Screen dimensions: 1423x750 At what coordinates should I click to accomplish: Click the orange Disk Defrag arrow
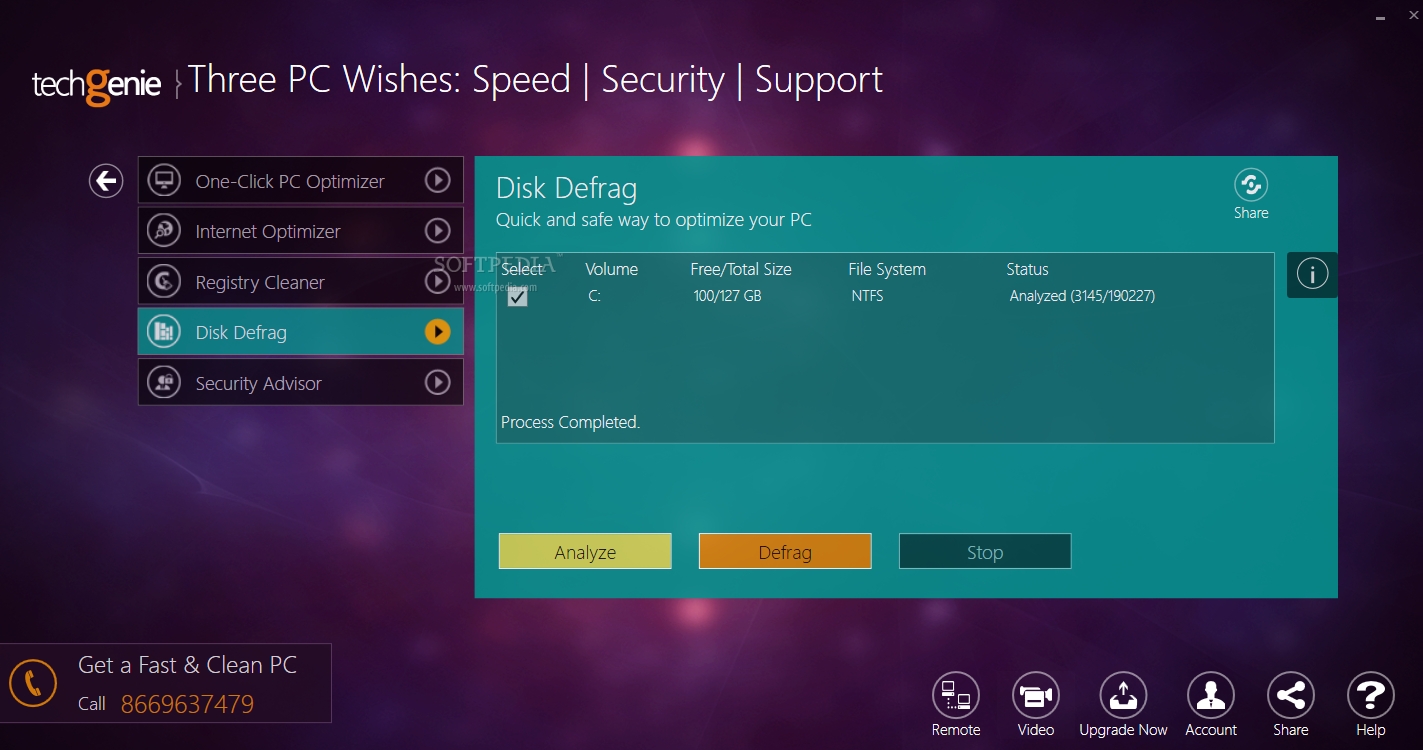pyautogui.click(x=438, y=332)
